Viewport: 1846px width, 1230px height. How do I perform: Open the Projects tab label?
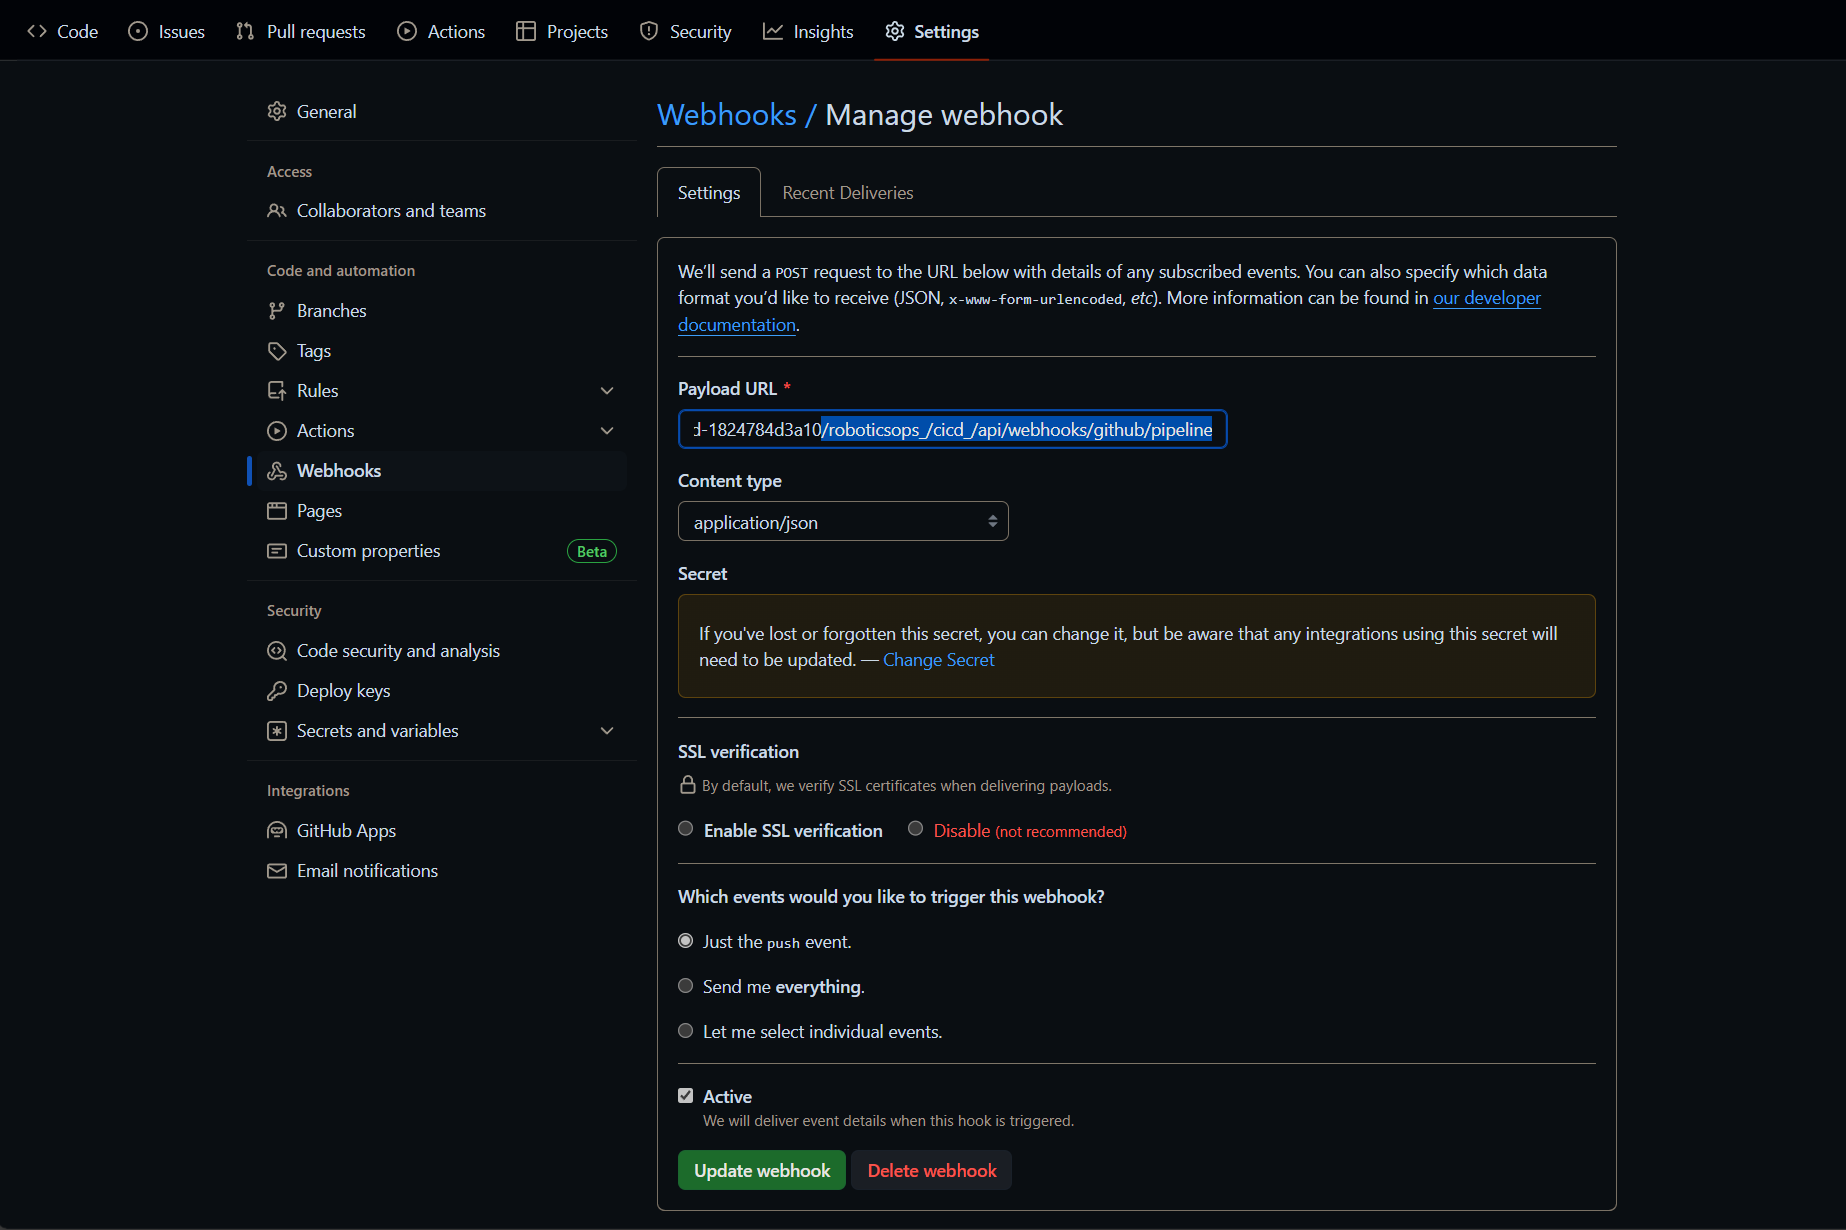[x=577, y=32]
